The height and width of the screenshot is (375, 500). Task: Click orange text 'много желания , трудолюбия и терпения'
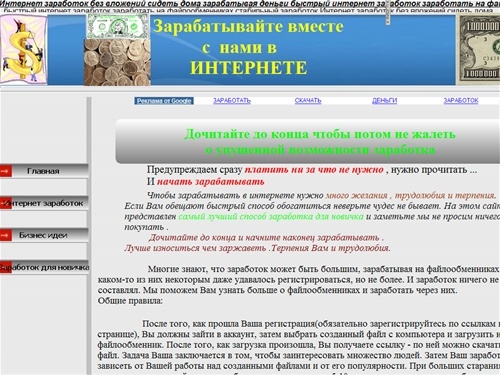(x=411, y=196)
